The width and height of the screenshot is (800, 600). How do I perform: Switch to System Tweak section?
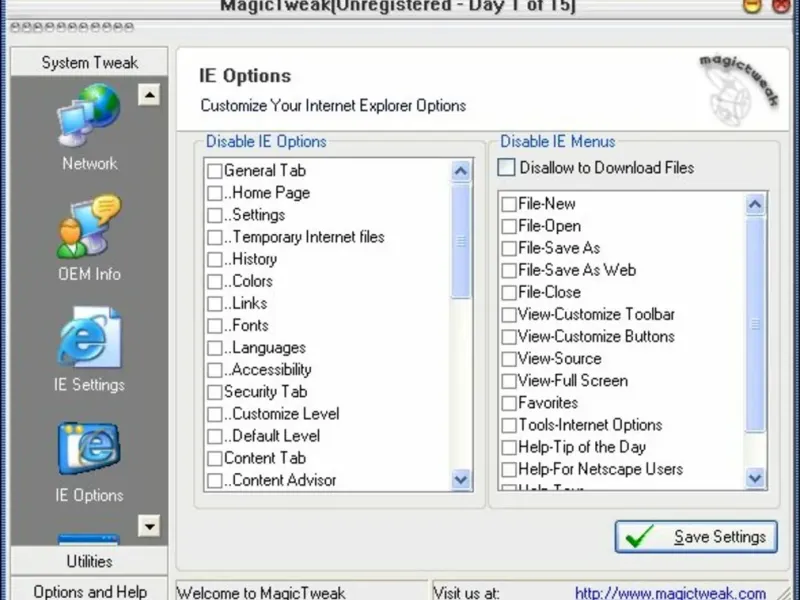click(89, 62)
